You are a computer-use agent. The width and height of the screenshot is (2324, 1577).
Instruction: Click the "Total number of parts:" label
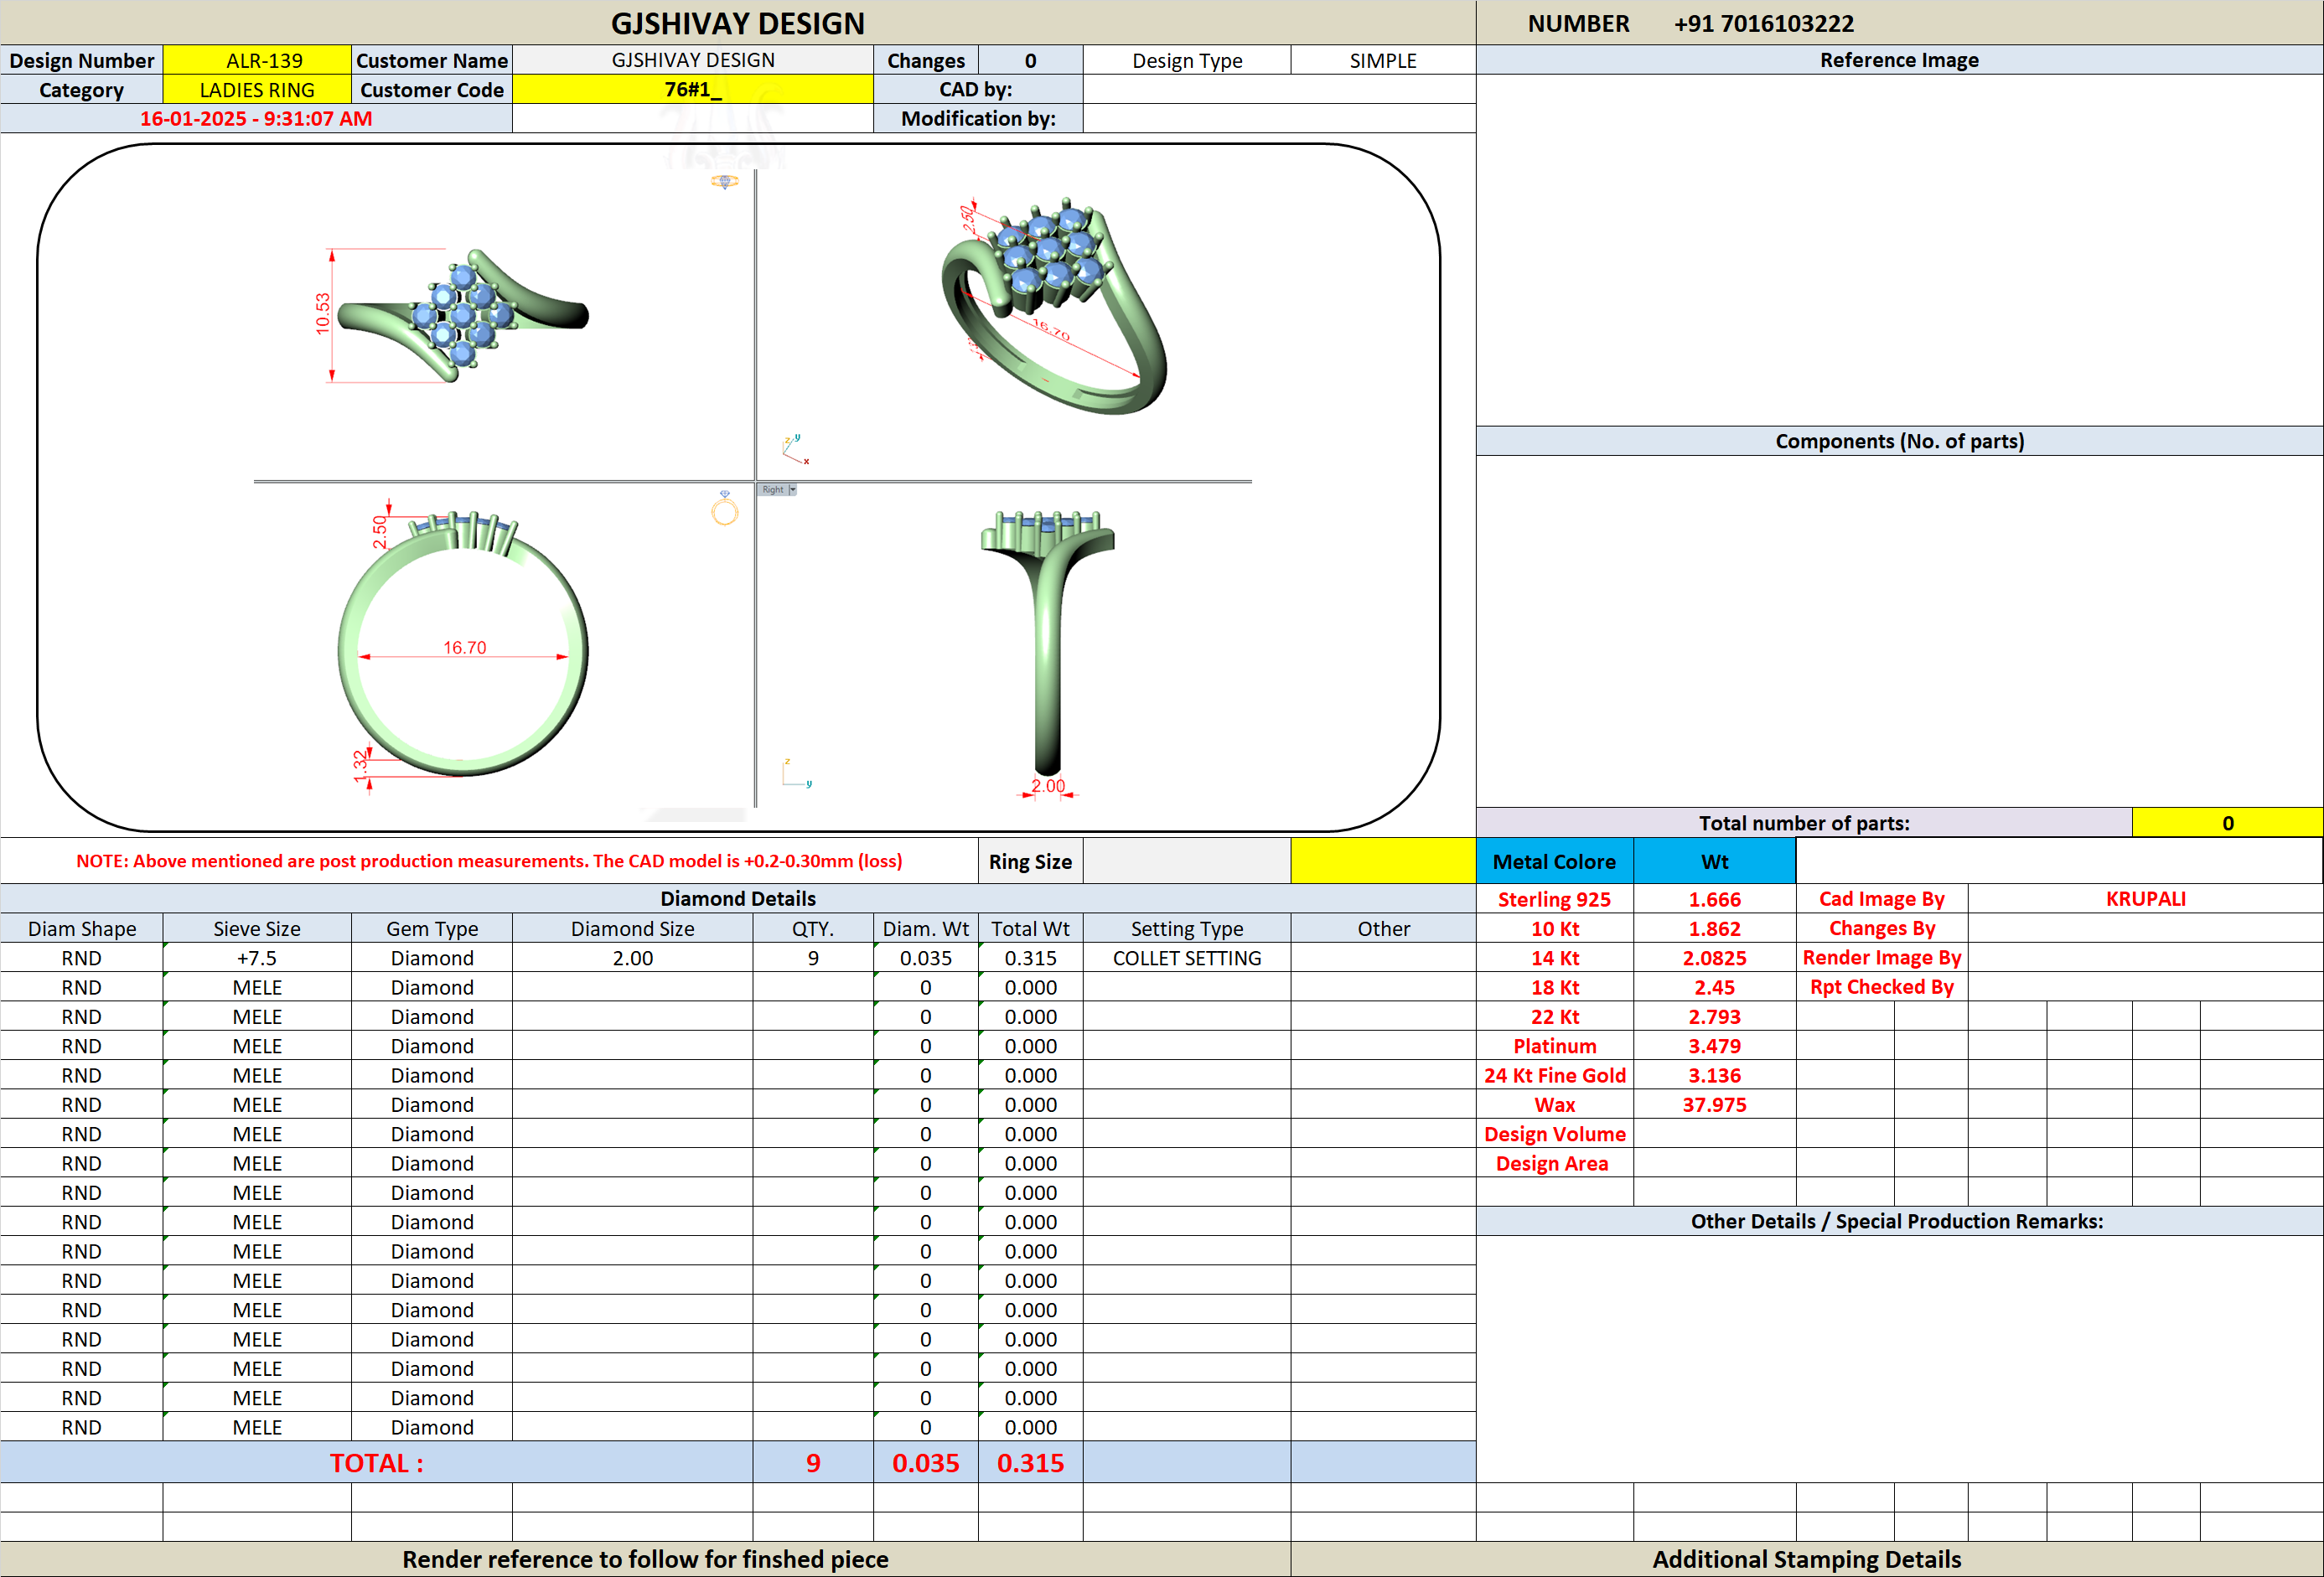pyautogui.click(x=1804, y=823)
